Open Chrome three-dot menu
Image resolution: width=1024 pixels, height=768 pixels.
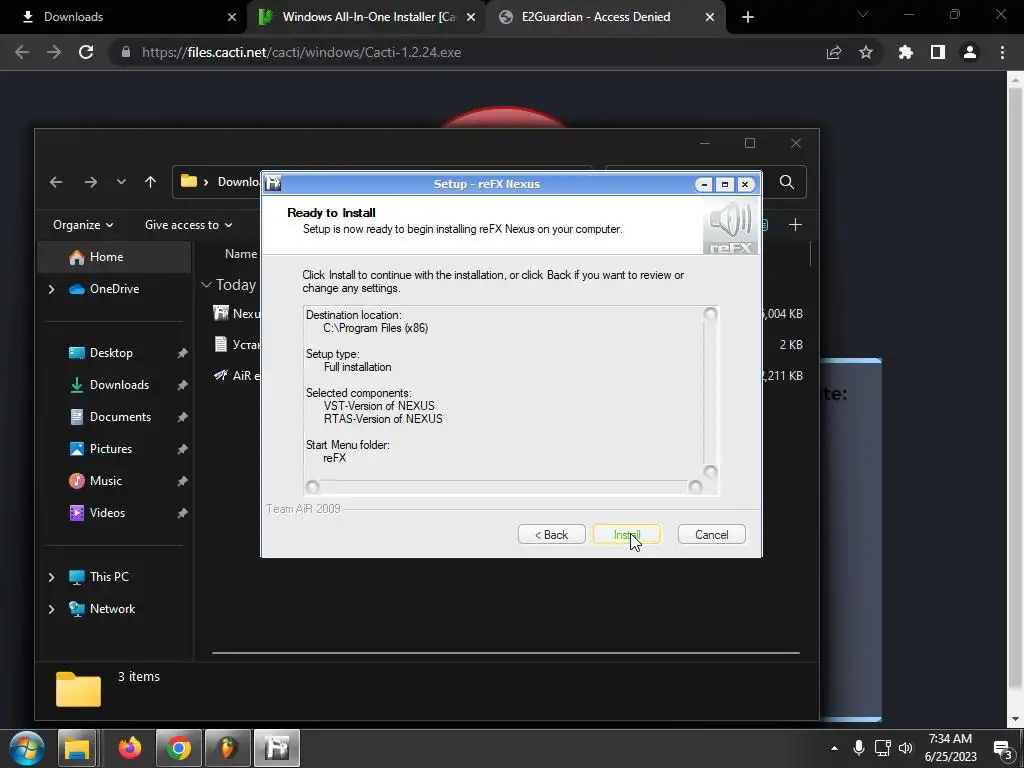[1002, 52]
